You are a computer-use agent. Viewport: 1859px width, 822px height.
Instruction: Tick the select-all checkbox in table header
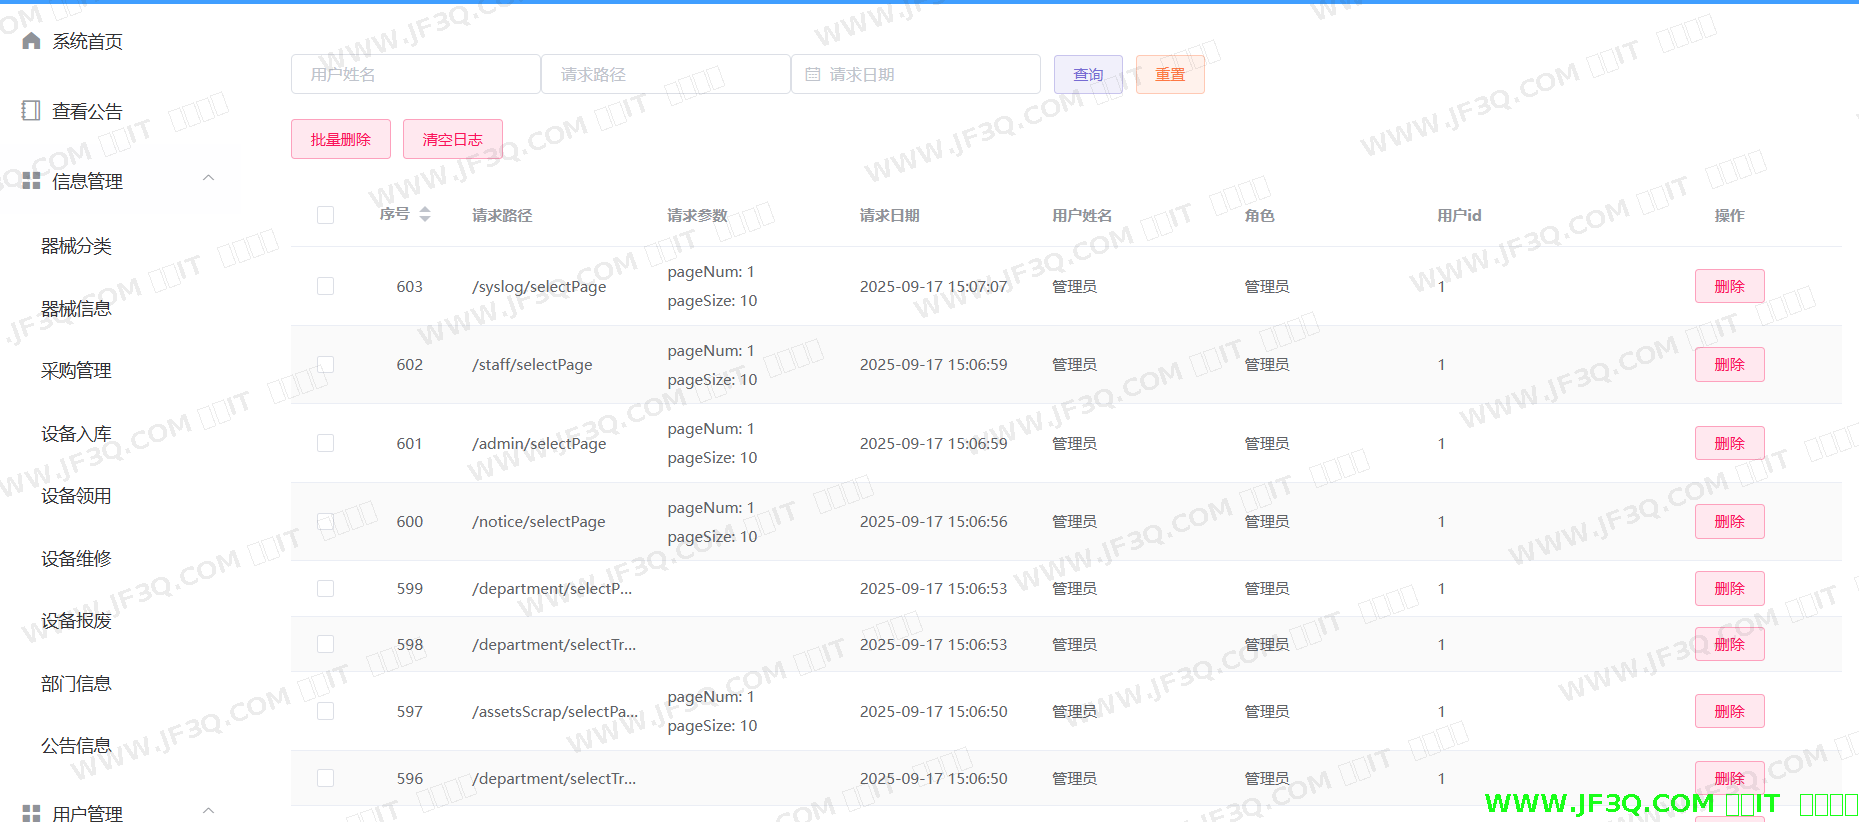tap(325, 215)
